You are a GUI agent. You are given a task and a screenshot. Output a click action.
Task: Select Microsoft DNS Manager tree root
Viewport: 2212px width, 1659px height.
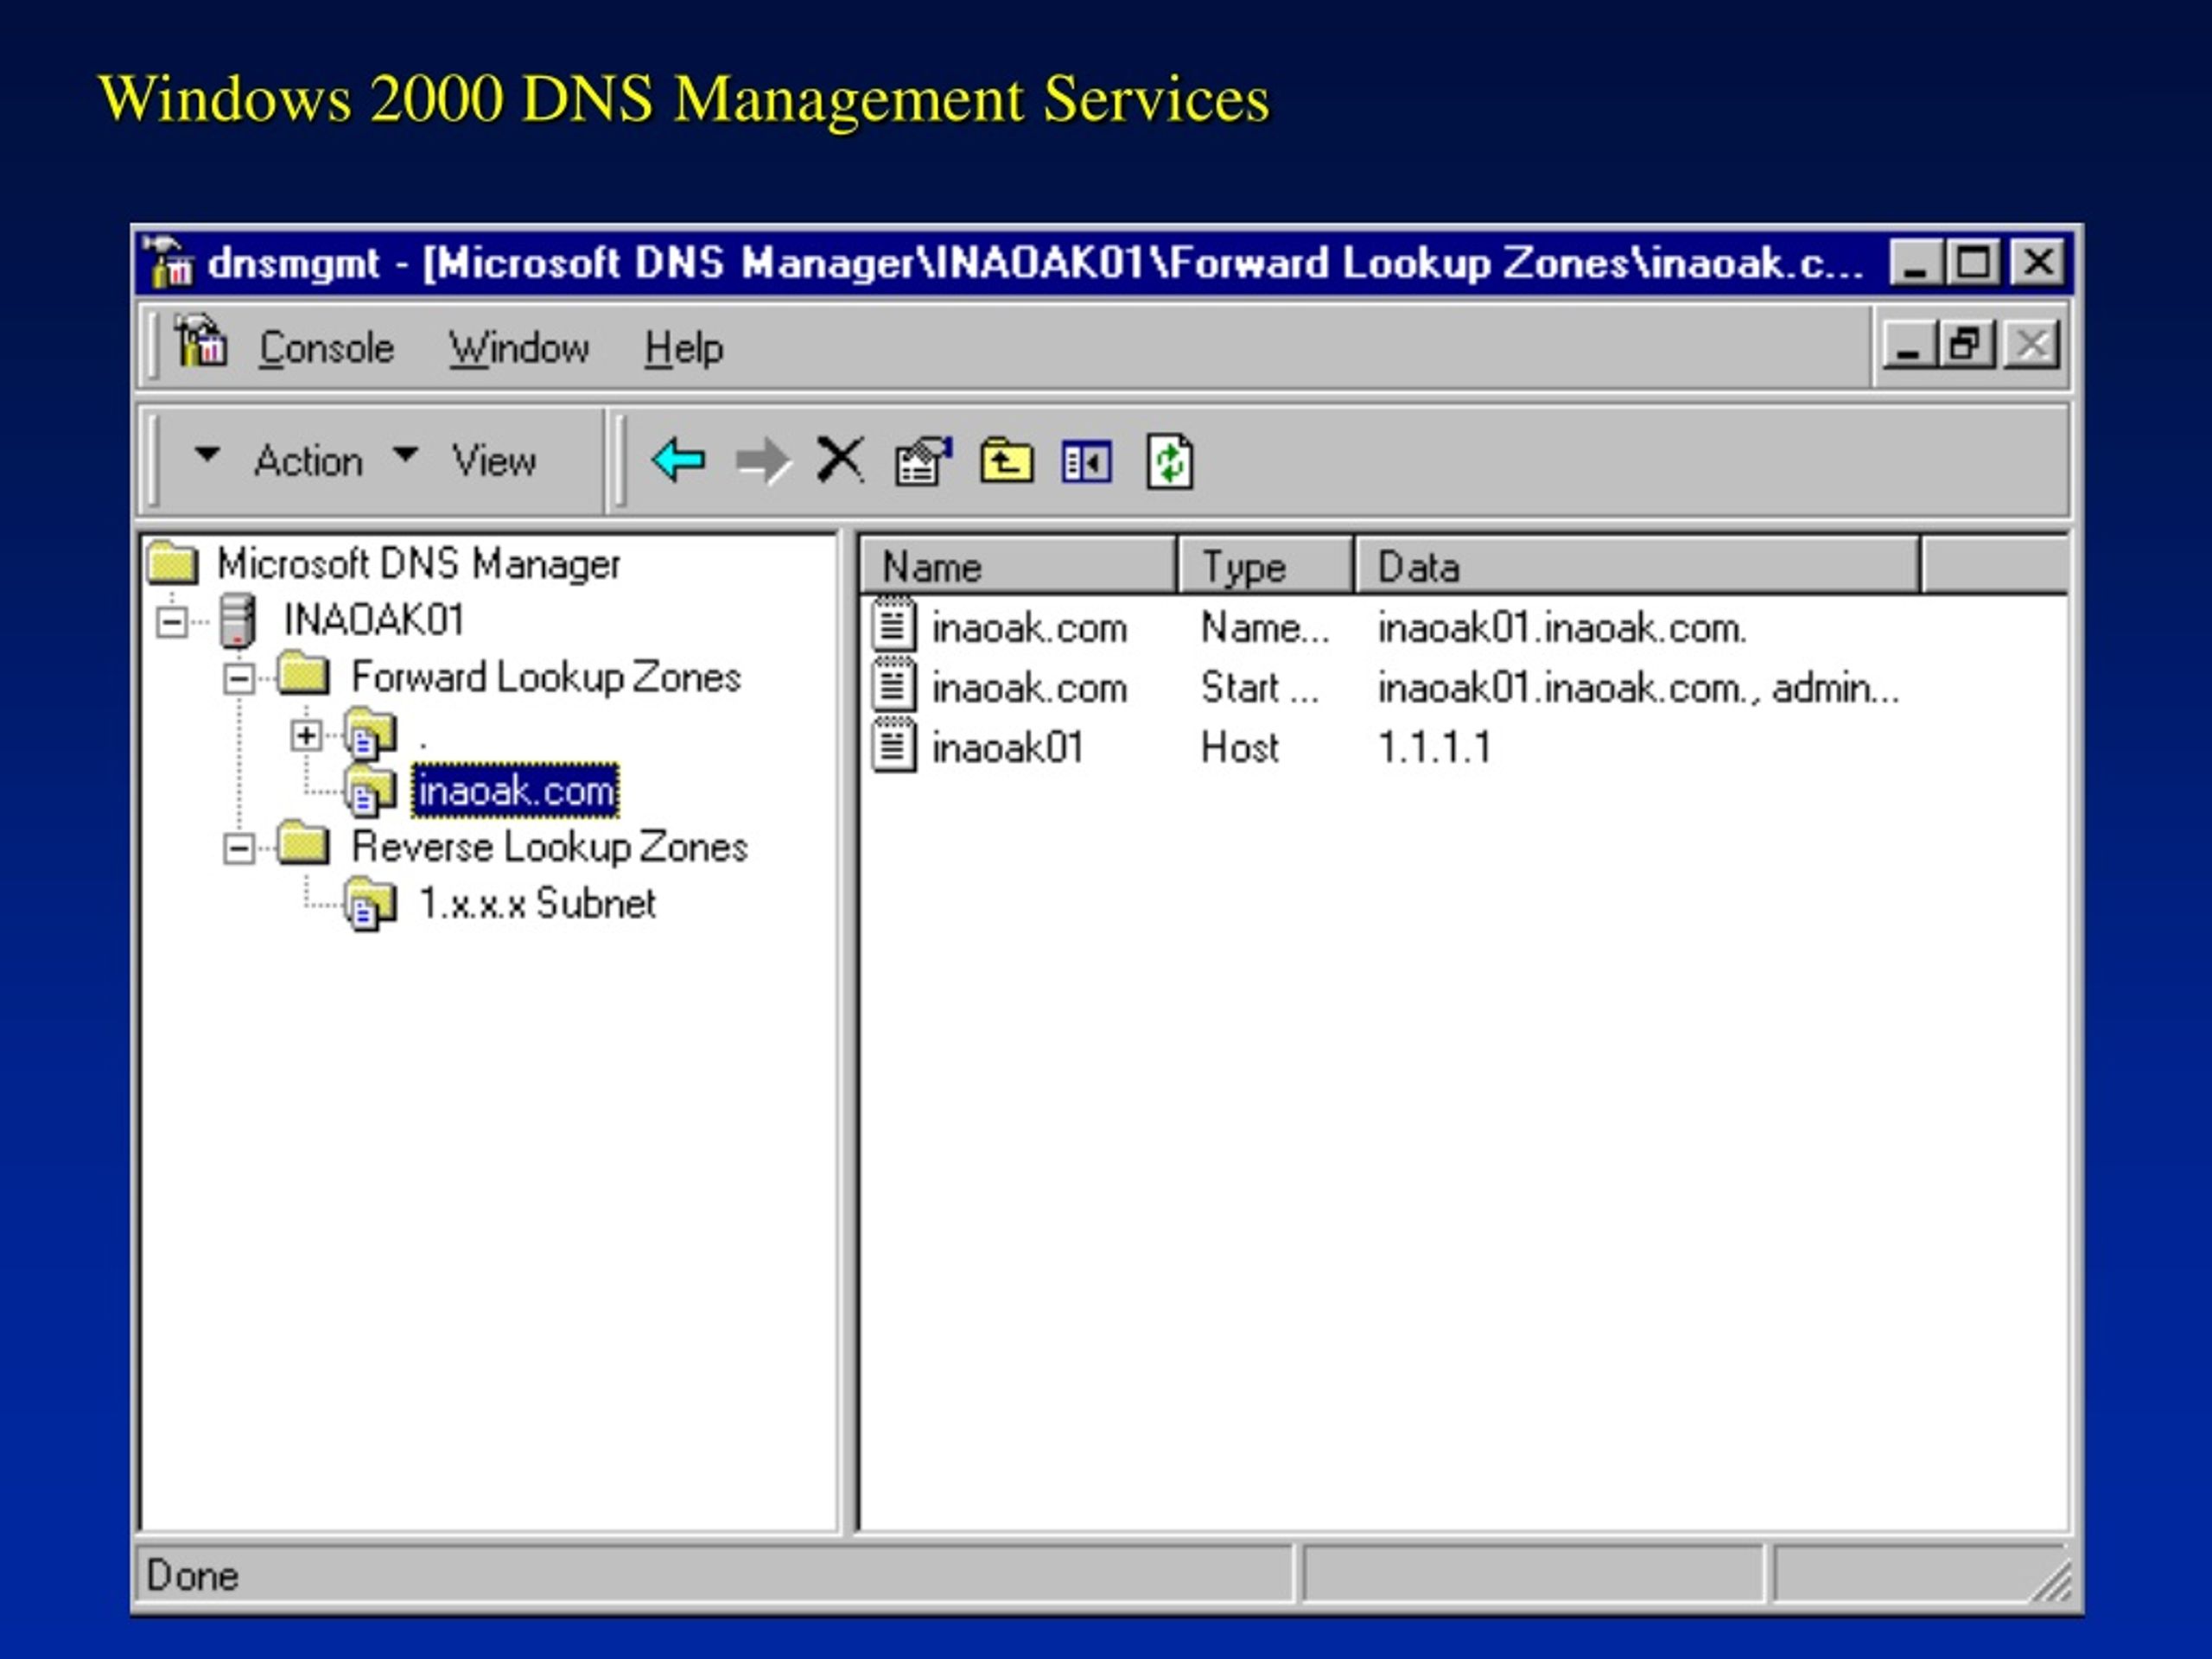point(419,564)
